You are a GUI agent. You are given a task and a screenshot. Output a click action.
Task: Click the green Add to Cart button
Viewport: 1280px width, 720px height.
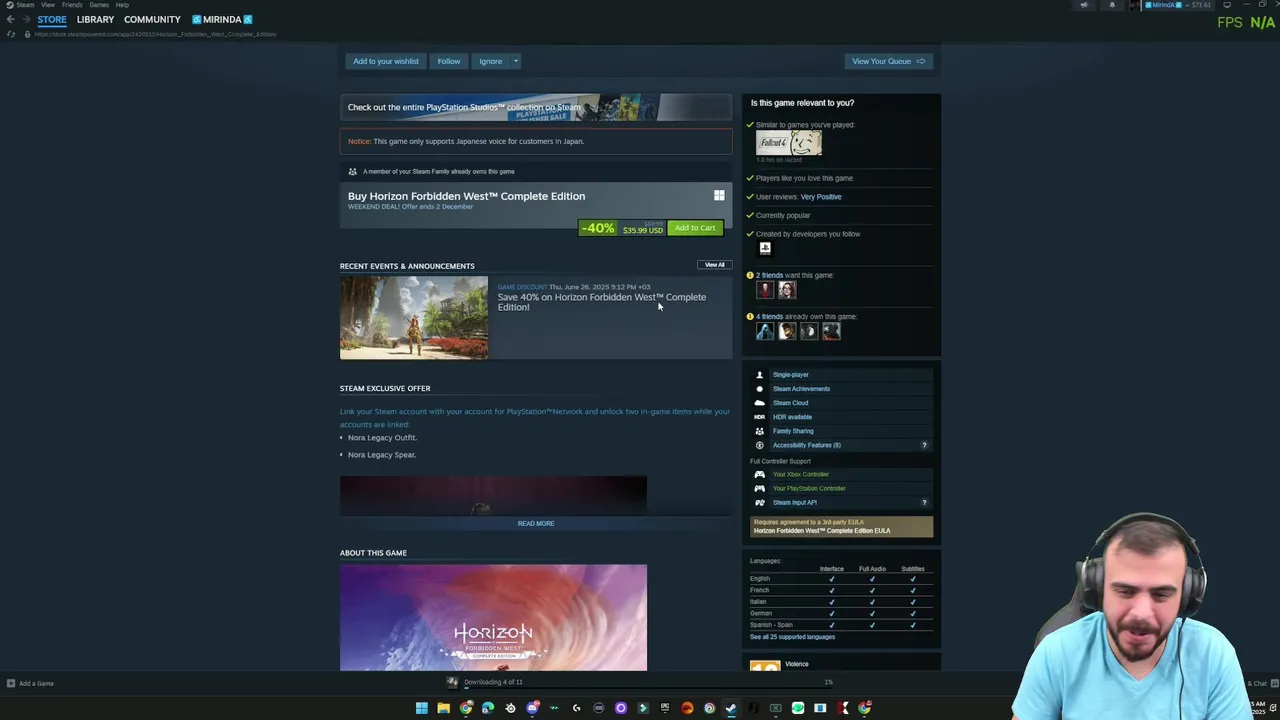pyautogui.click(x=695, y=228)
